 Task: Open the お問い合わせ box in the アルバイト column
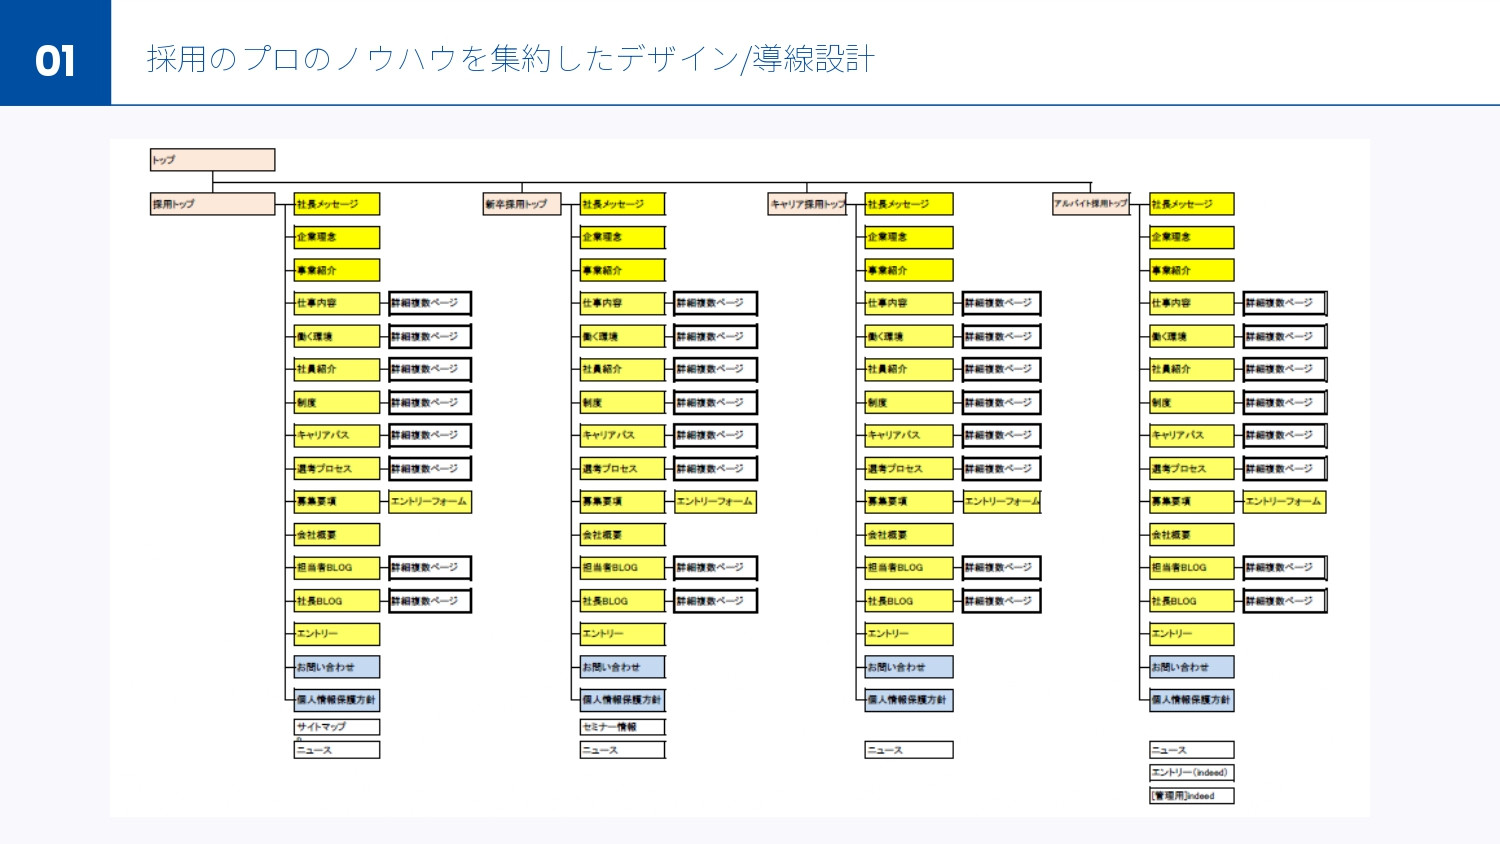[x=1191, y=666]
